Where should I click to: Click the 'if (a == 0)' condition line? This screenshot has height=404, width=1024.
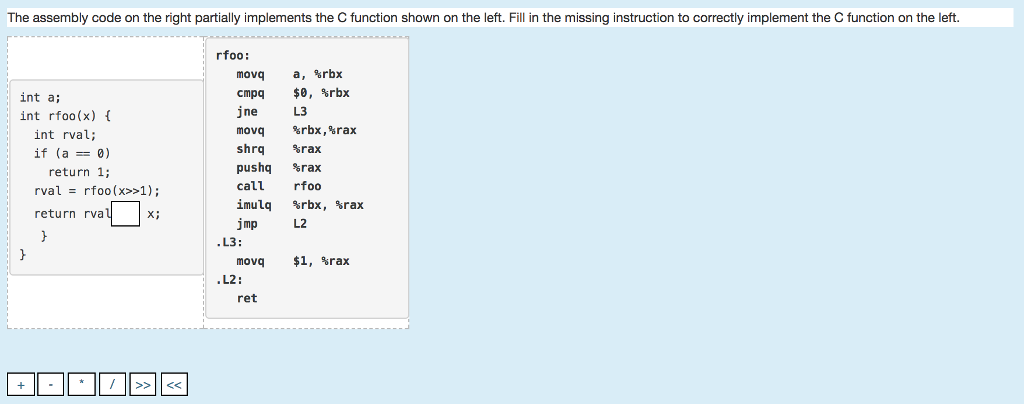pos(71,153)
